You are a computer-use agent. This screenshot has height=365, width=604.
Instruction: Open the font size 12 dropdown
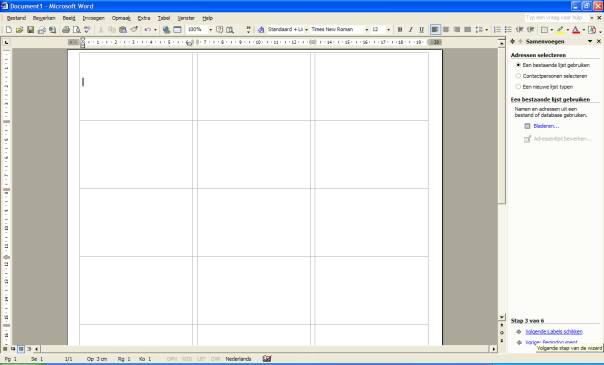(x=388, y=30)
